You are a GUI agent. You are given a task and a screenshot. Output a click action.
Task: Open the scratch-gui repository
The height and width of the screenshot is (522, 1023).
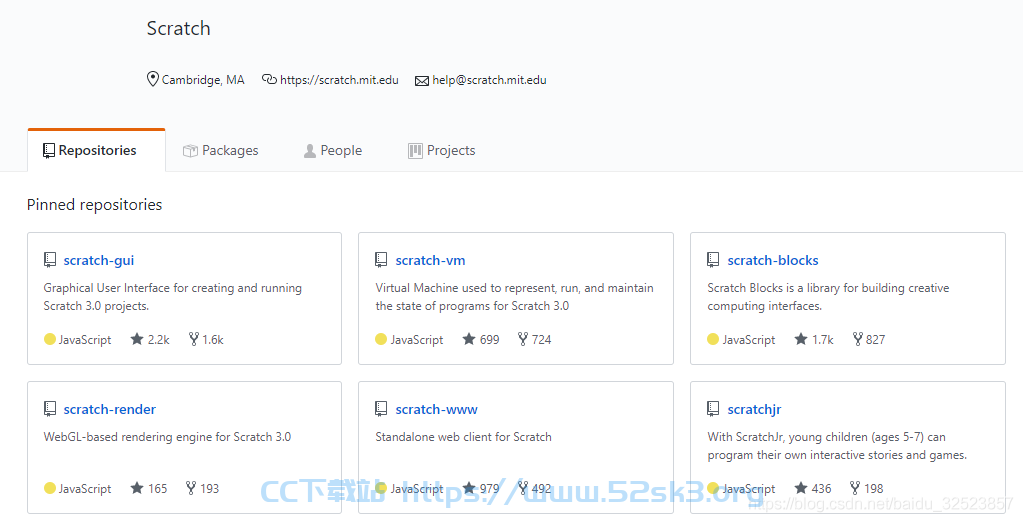(99, 260)
